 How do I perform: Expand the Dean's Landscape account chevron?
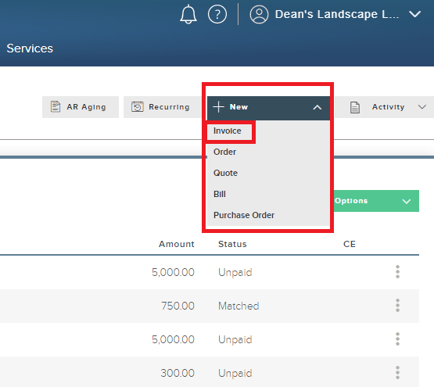(415, 14)
